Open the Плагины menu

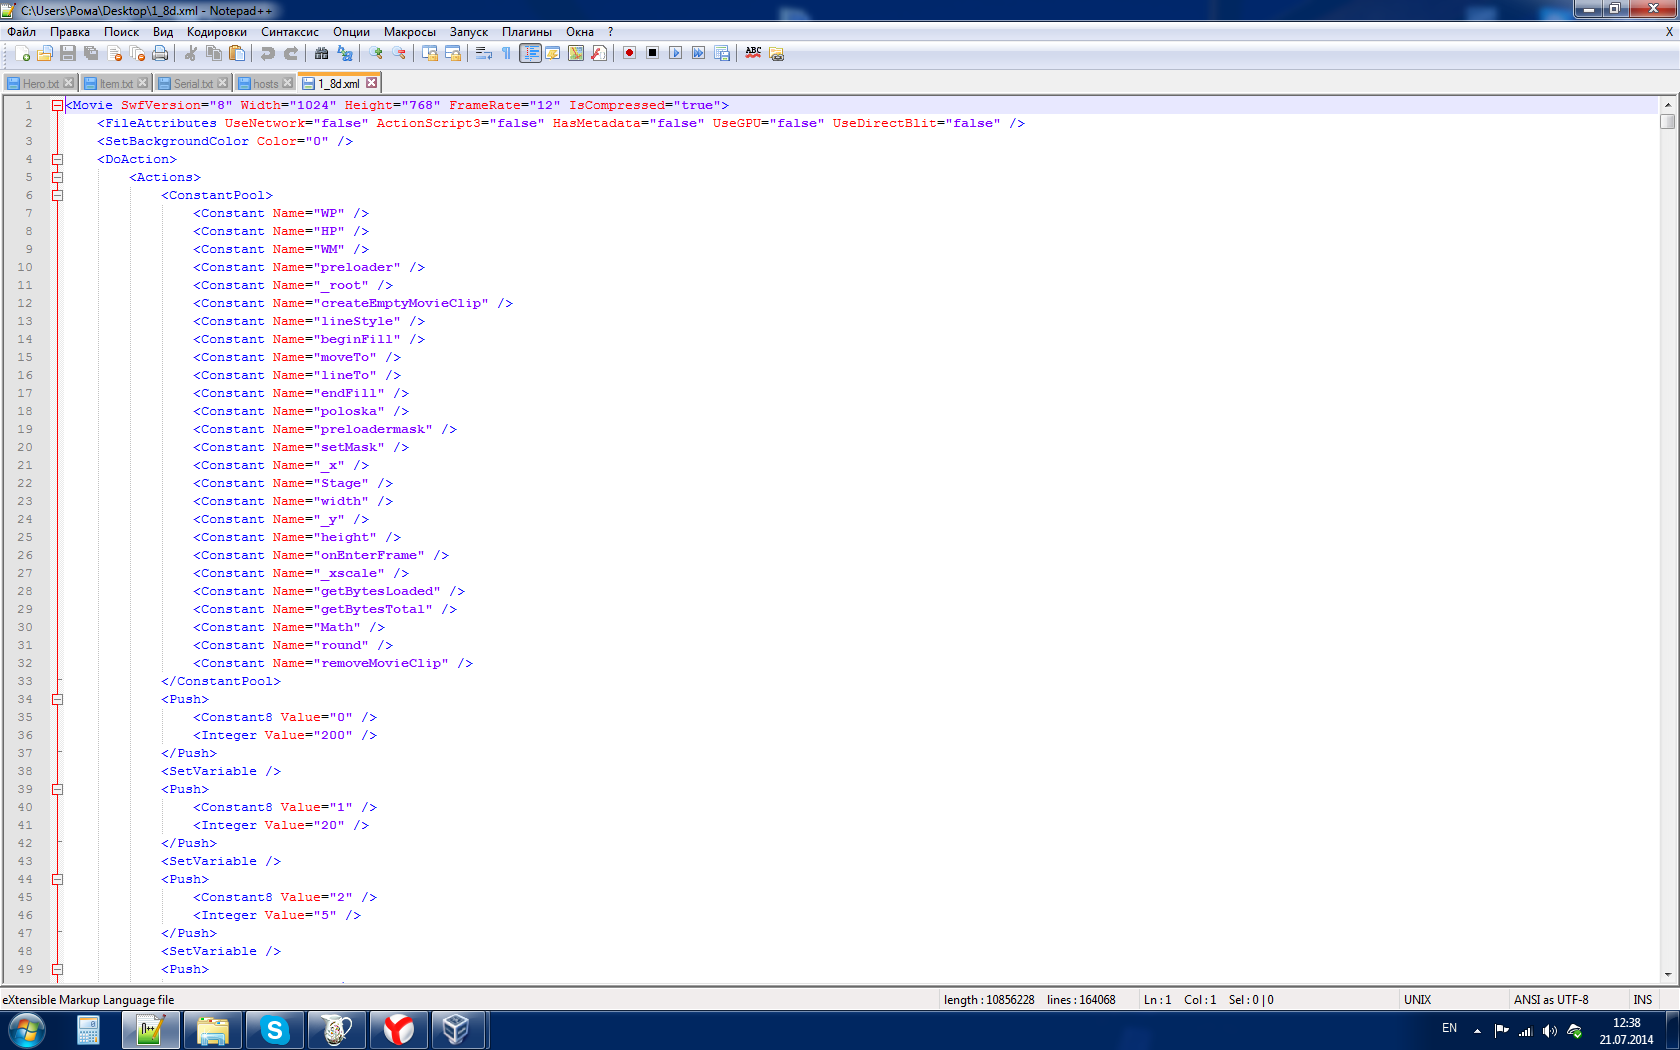click(x=527, y=32)
